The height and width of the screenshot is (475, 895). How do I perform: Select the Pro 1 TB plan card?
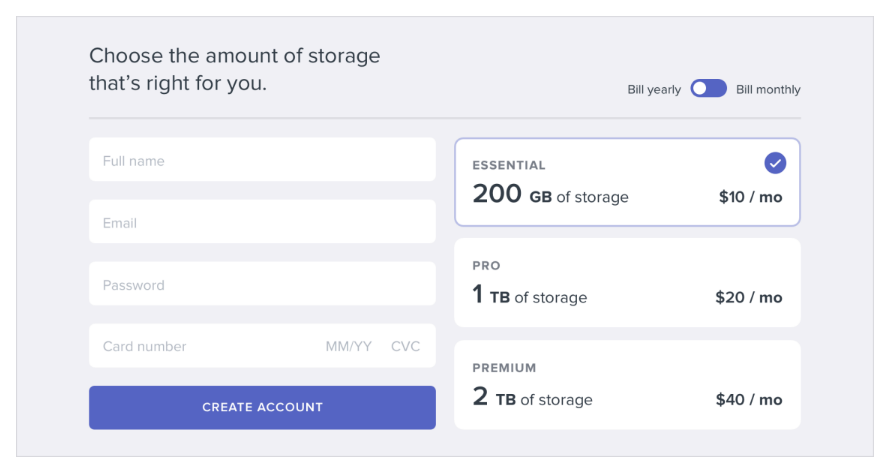click(x=627, y=283)
